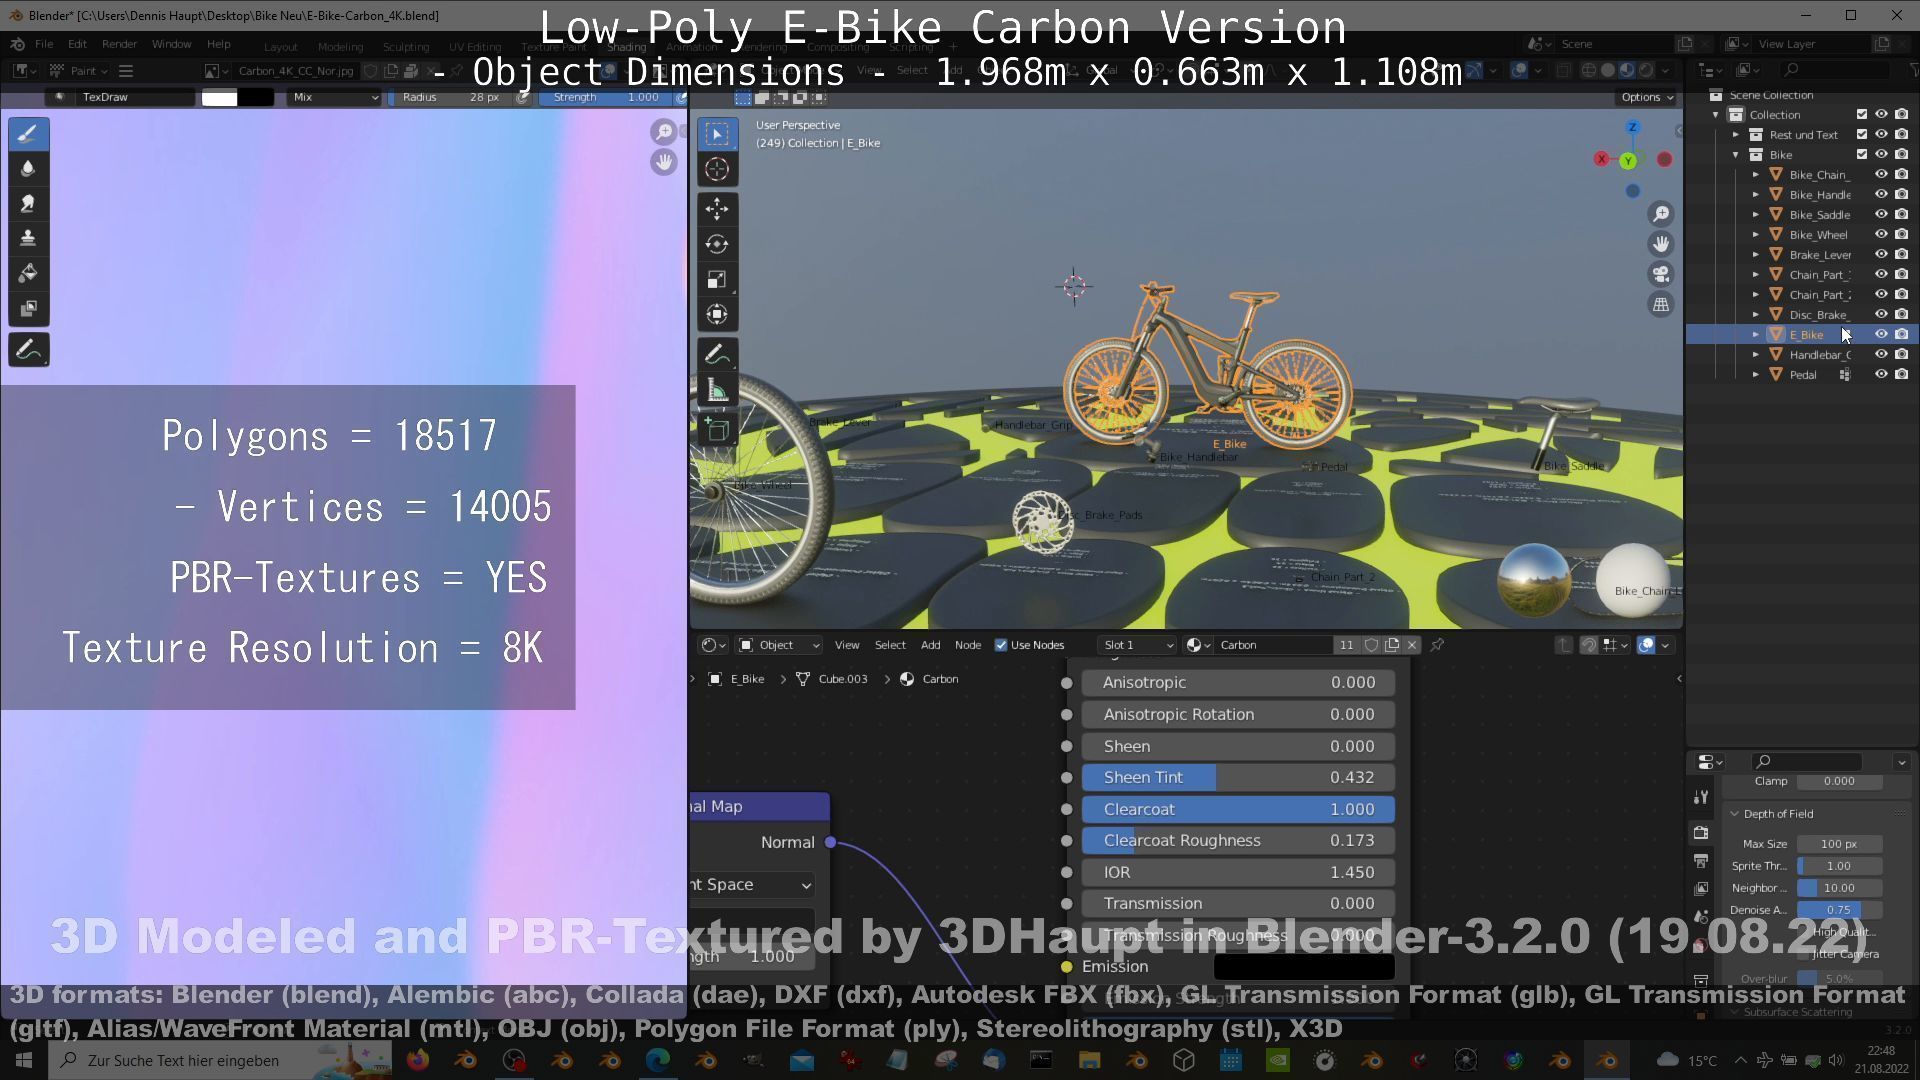Image resolution: width=1920 pixels, height=1080 pixels.
Task: Select the Mask paint tool
Action: tap(28, 309)
